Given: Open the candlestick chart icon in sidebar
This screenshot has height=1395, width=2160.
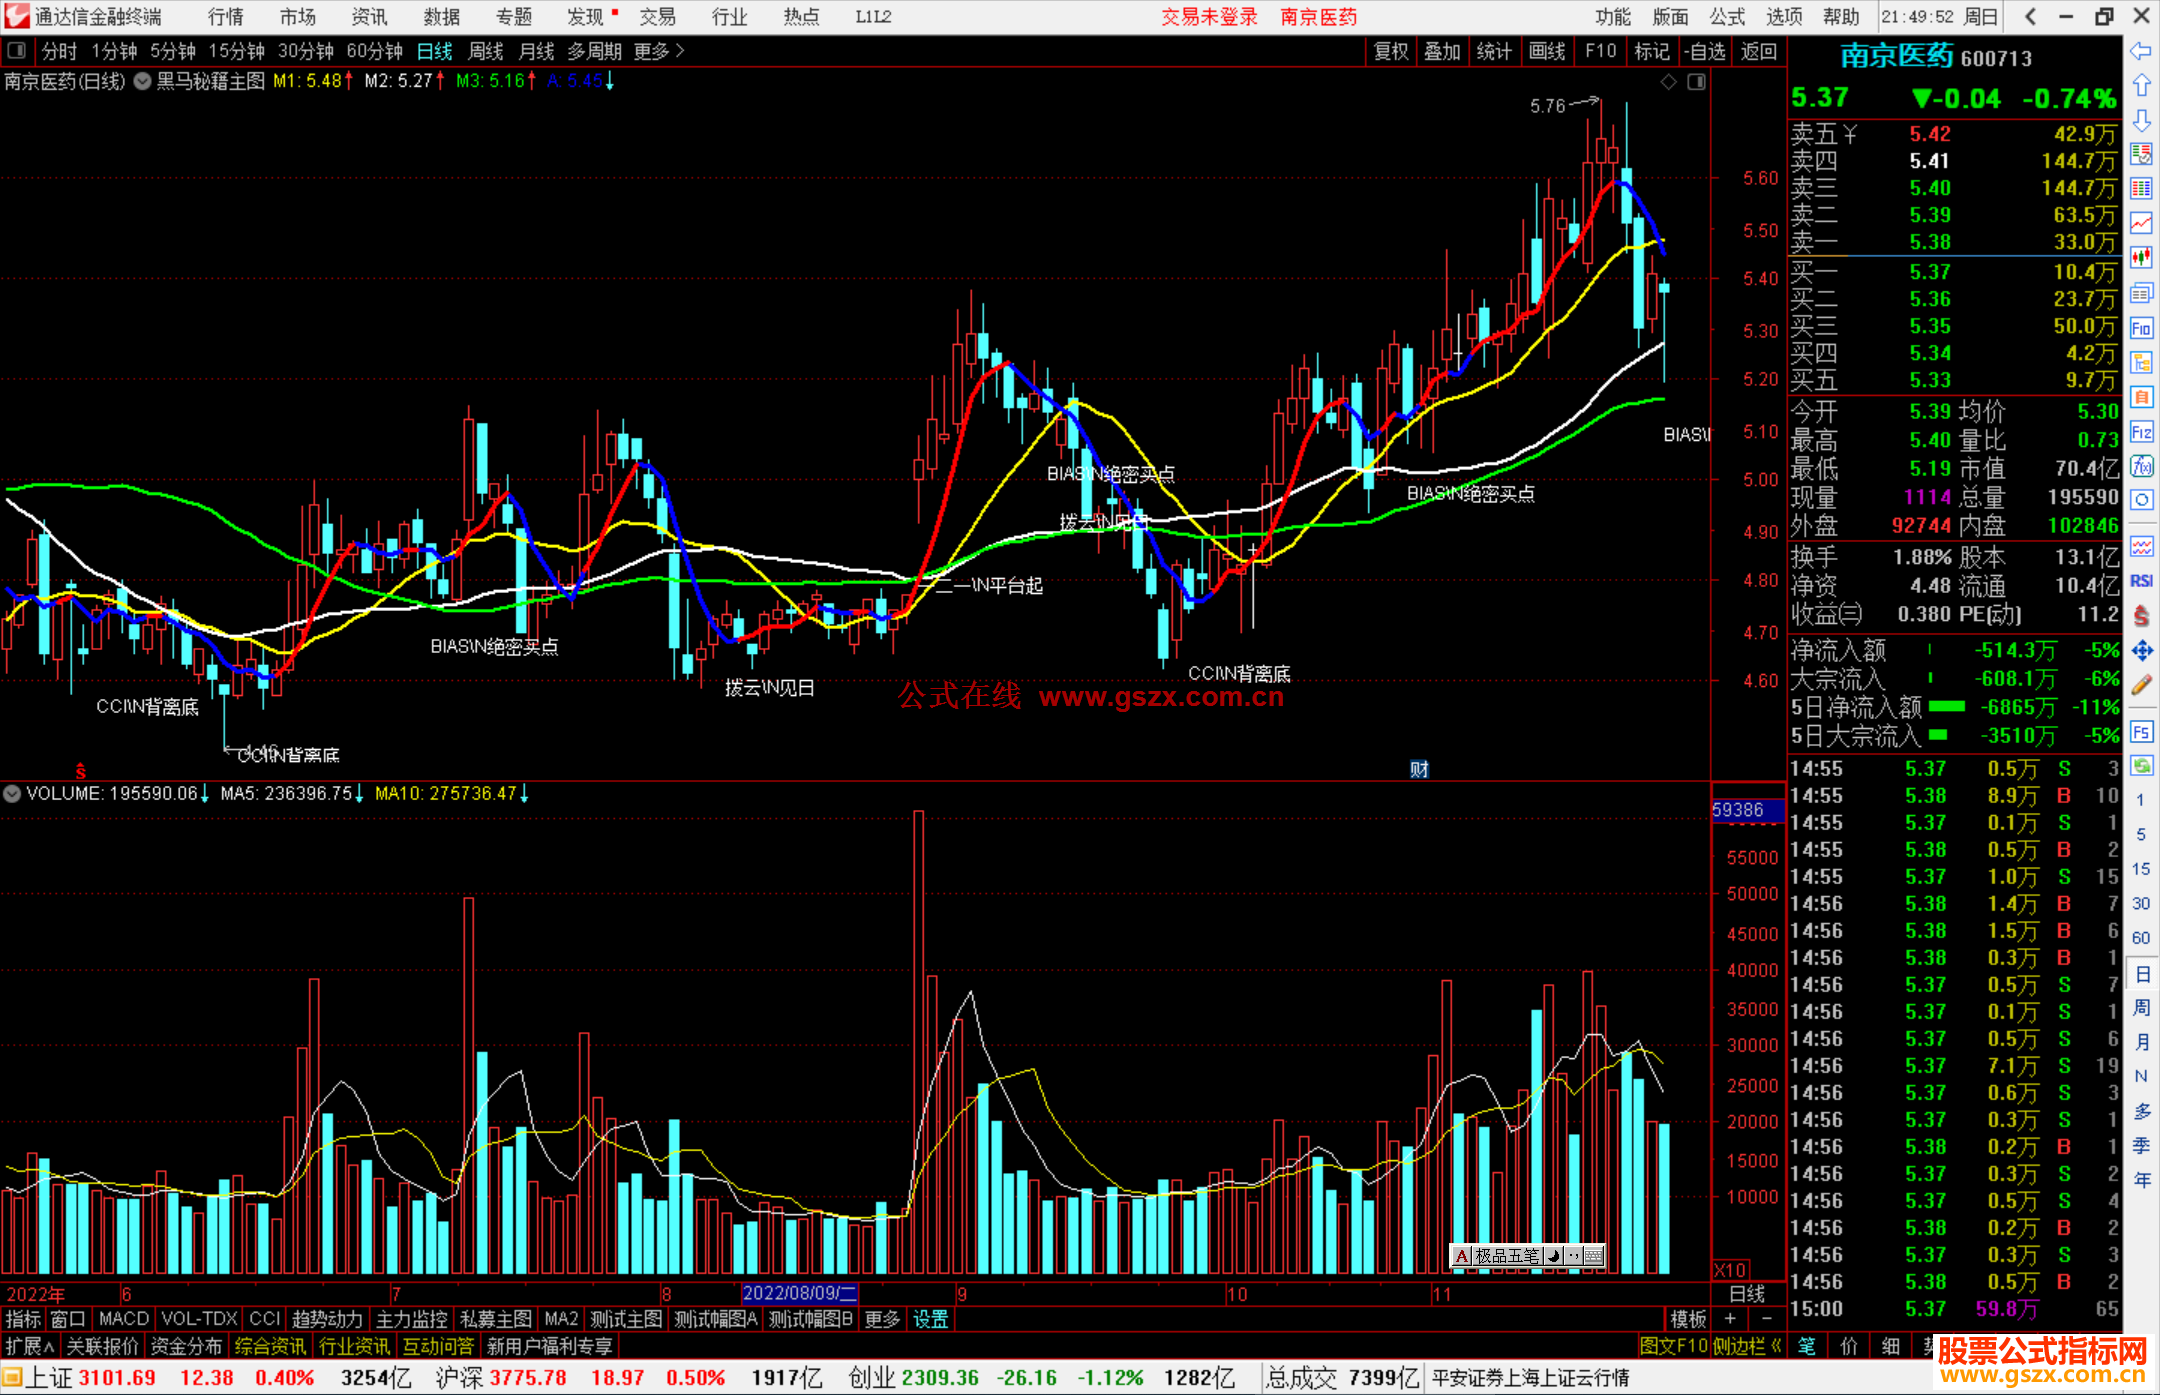Looking at the screenshot, I should click(2141, 257).
